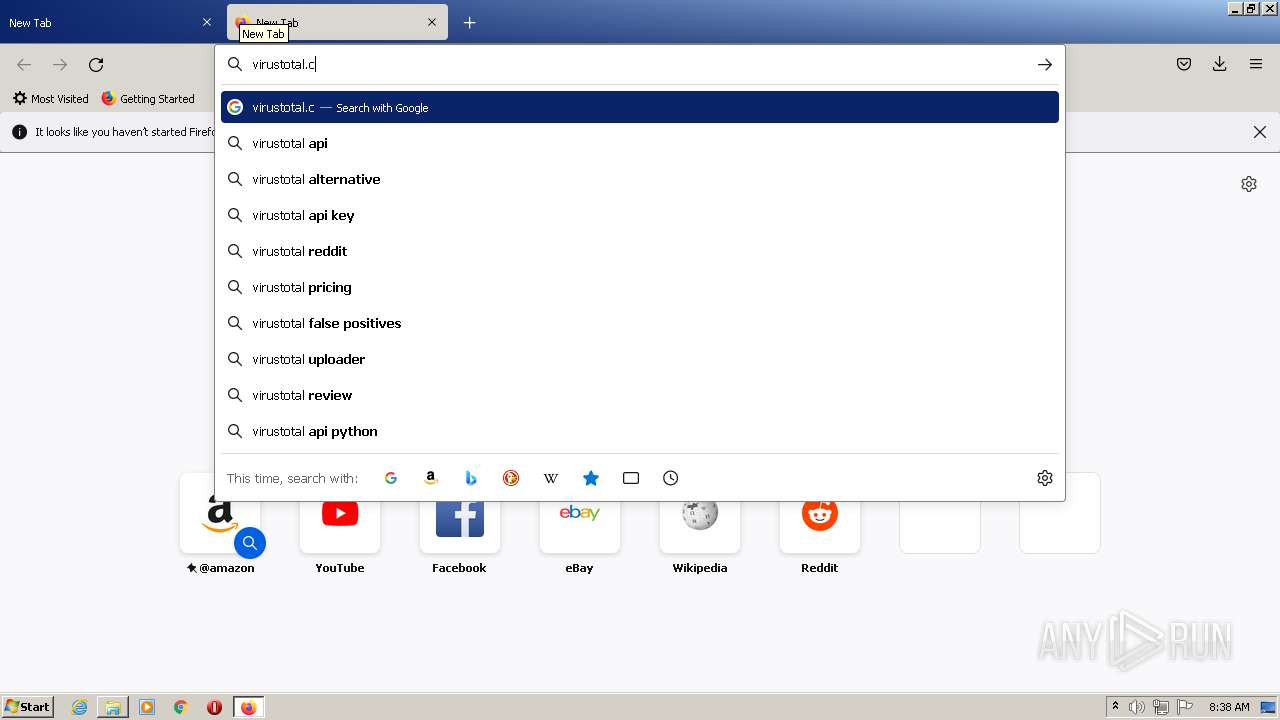1280x720 pixels.
Task: Close the active New Tab
Action: coord(432,22)
